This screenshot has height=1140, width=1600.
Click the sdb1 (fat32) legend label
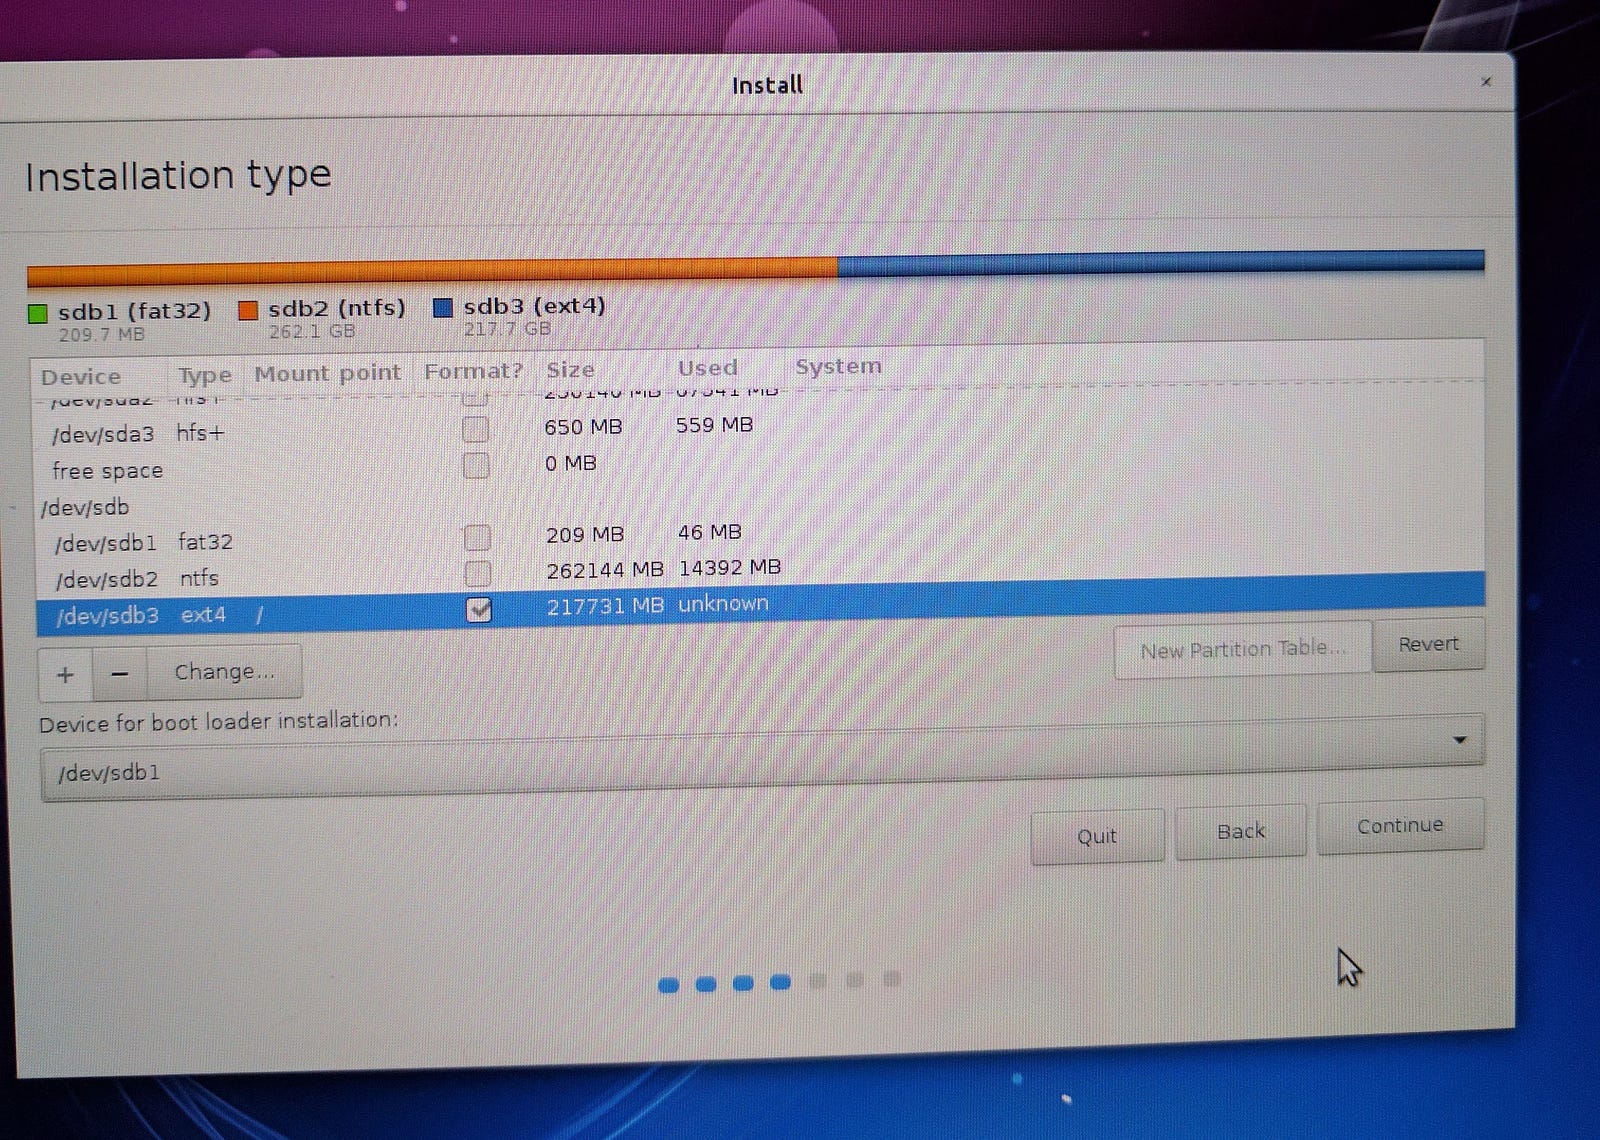click(x=135, y=311)
